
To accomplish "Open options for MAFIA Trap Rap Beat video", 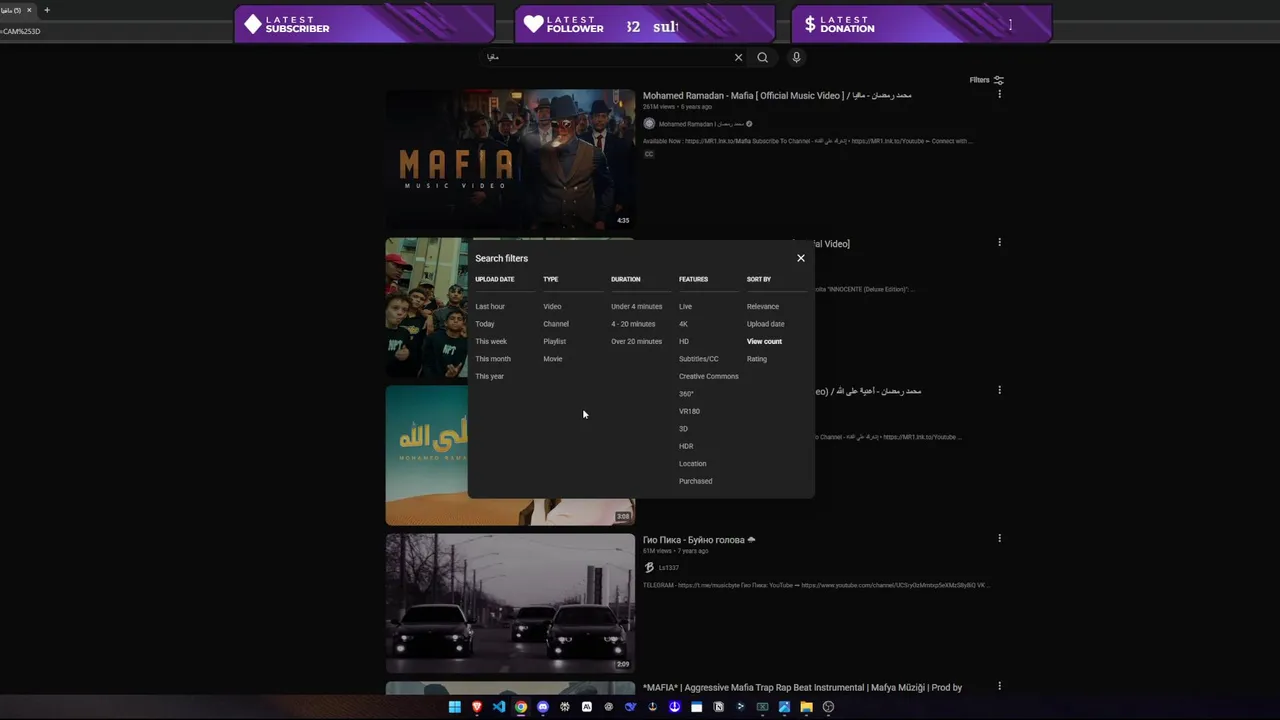I will pos(999,686).
